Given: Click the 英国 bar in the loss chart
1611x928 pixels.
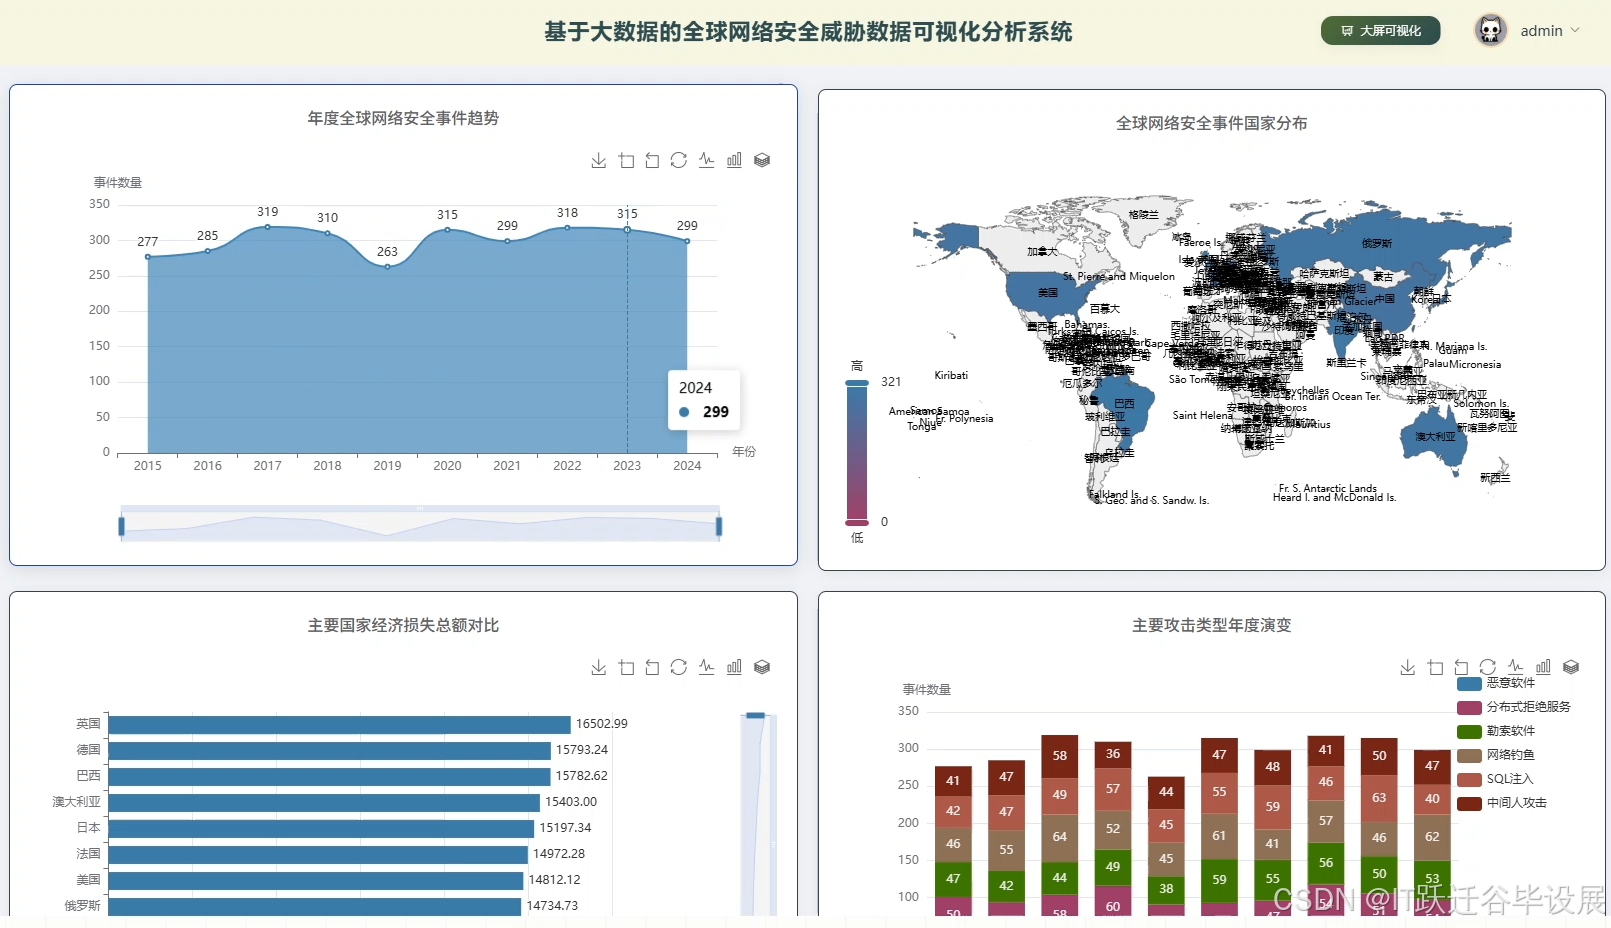Looking at the screenshot, I should (x=340, y=724).
